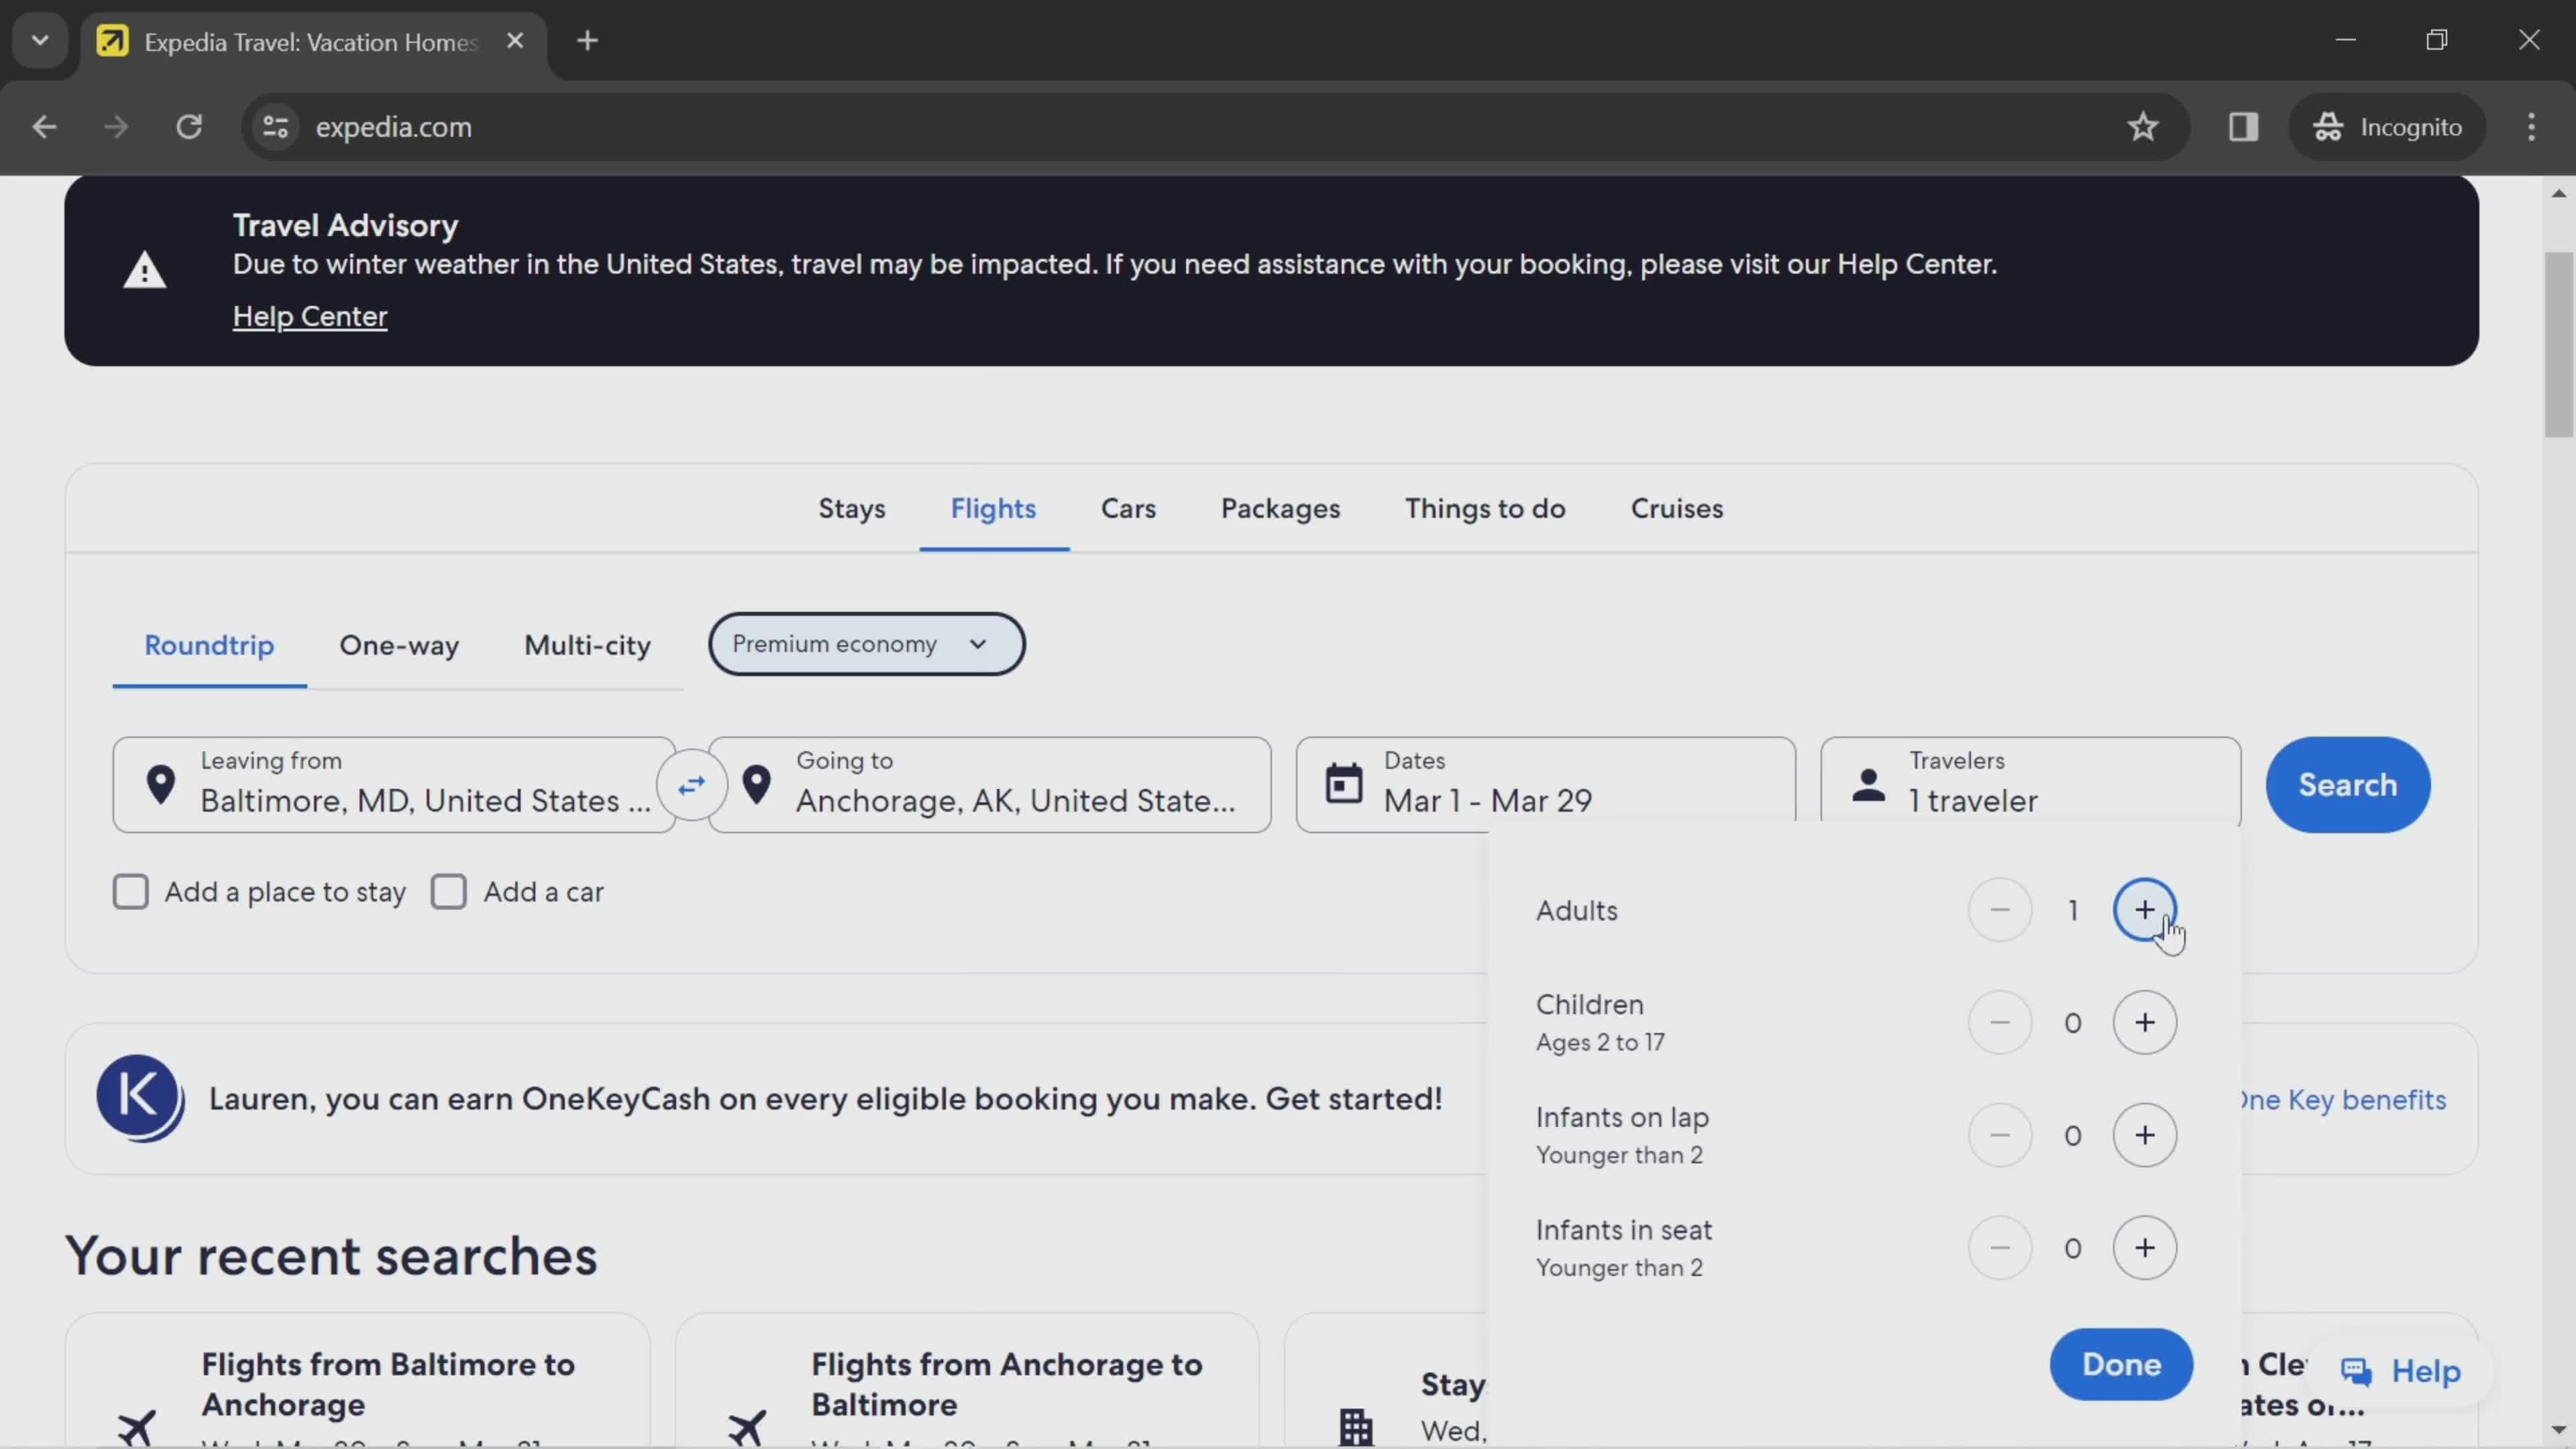Go forward in browser history

116,127
